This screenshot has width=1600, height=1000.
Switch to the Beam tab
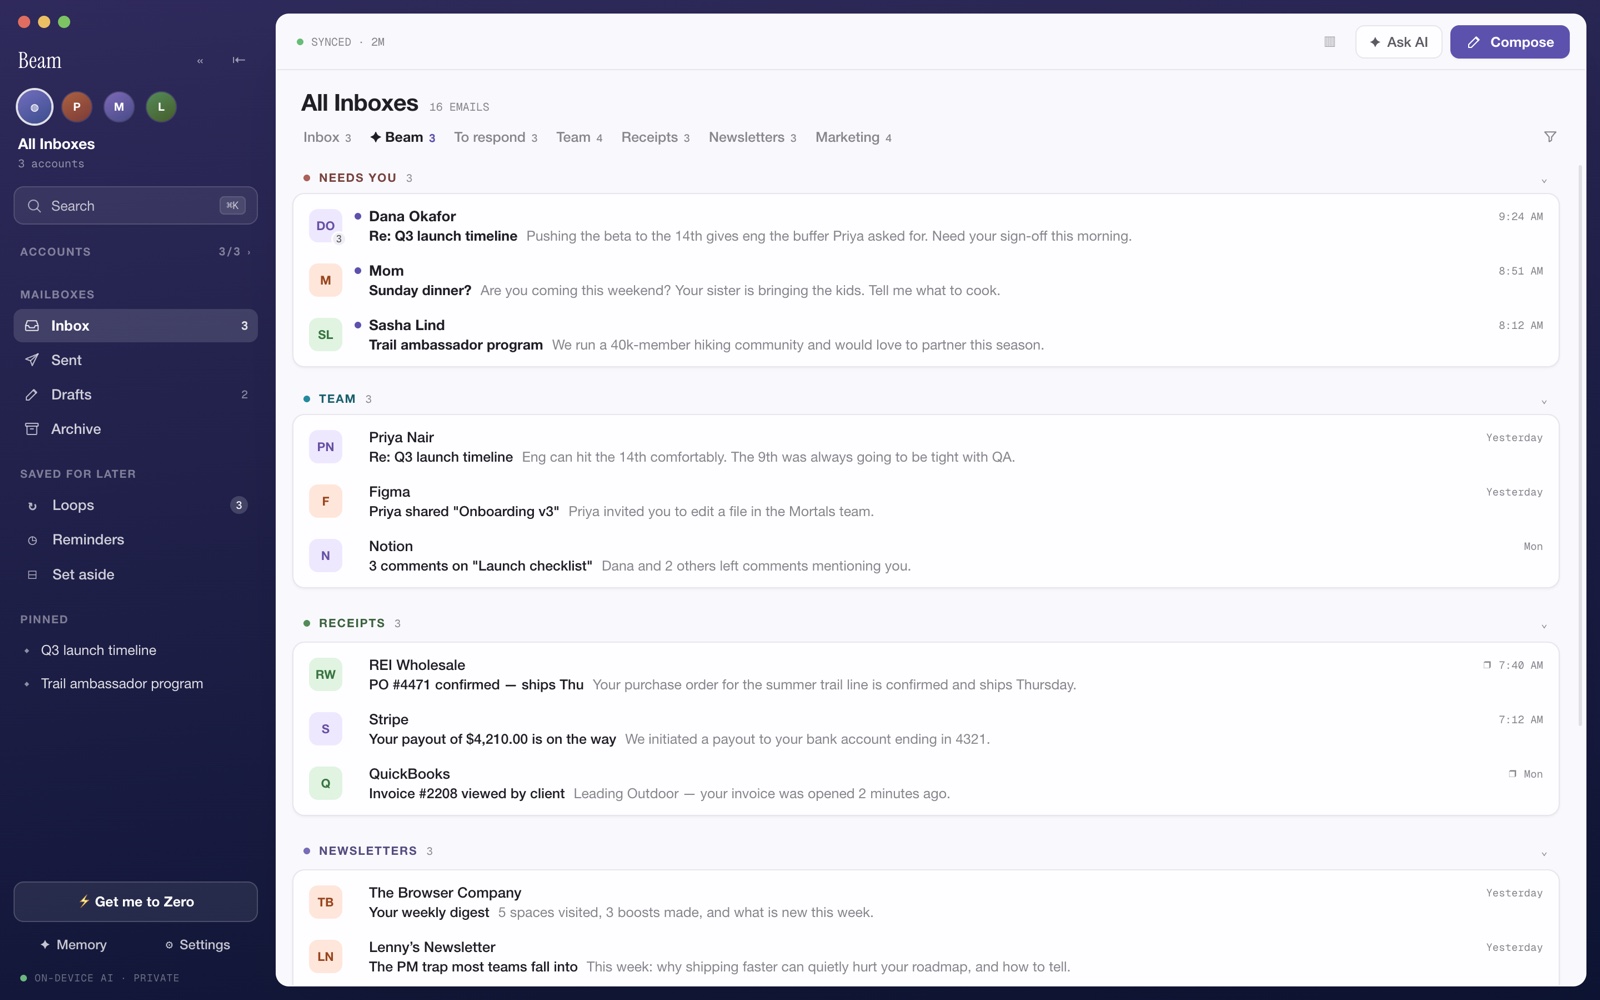(402, 137)
